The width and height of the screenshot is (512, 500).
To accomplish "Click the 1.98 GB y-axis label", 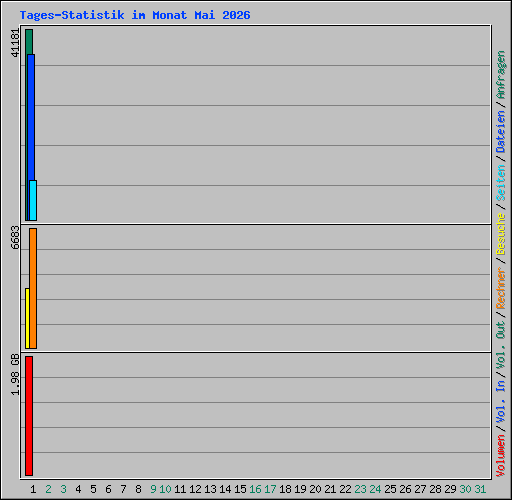I will [15, 375].
